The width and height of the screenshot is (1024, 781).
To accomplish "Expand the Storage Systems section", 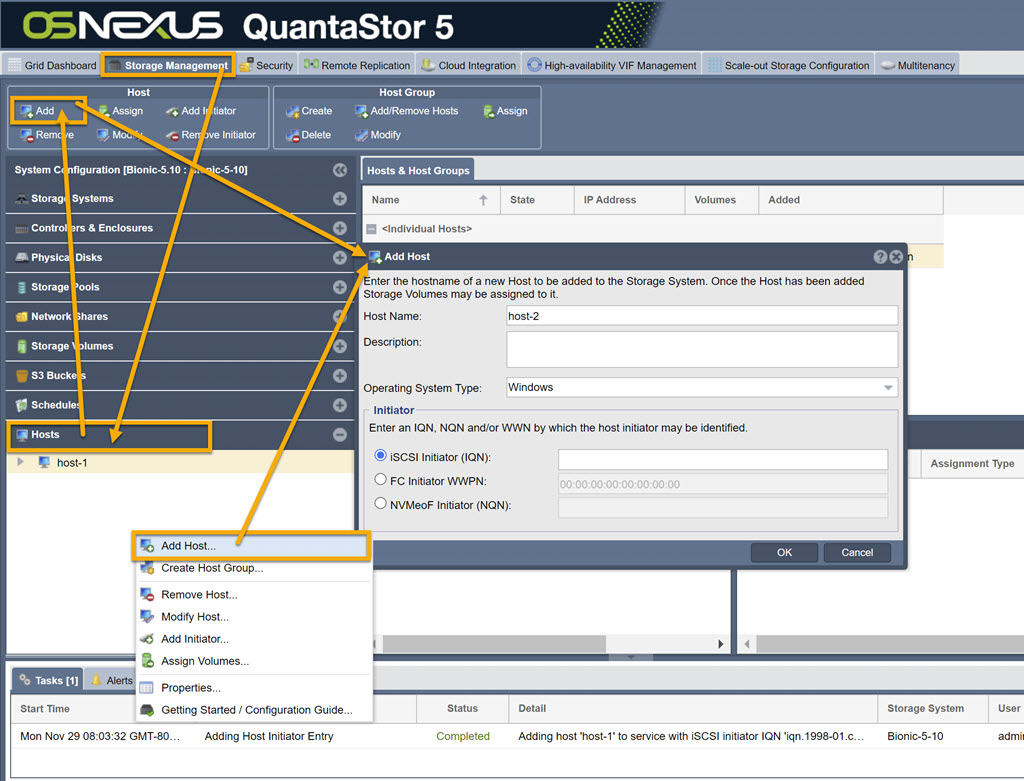I will tap(340, 199).
